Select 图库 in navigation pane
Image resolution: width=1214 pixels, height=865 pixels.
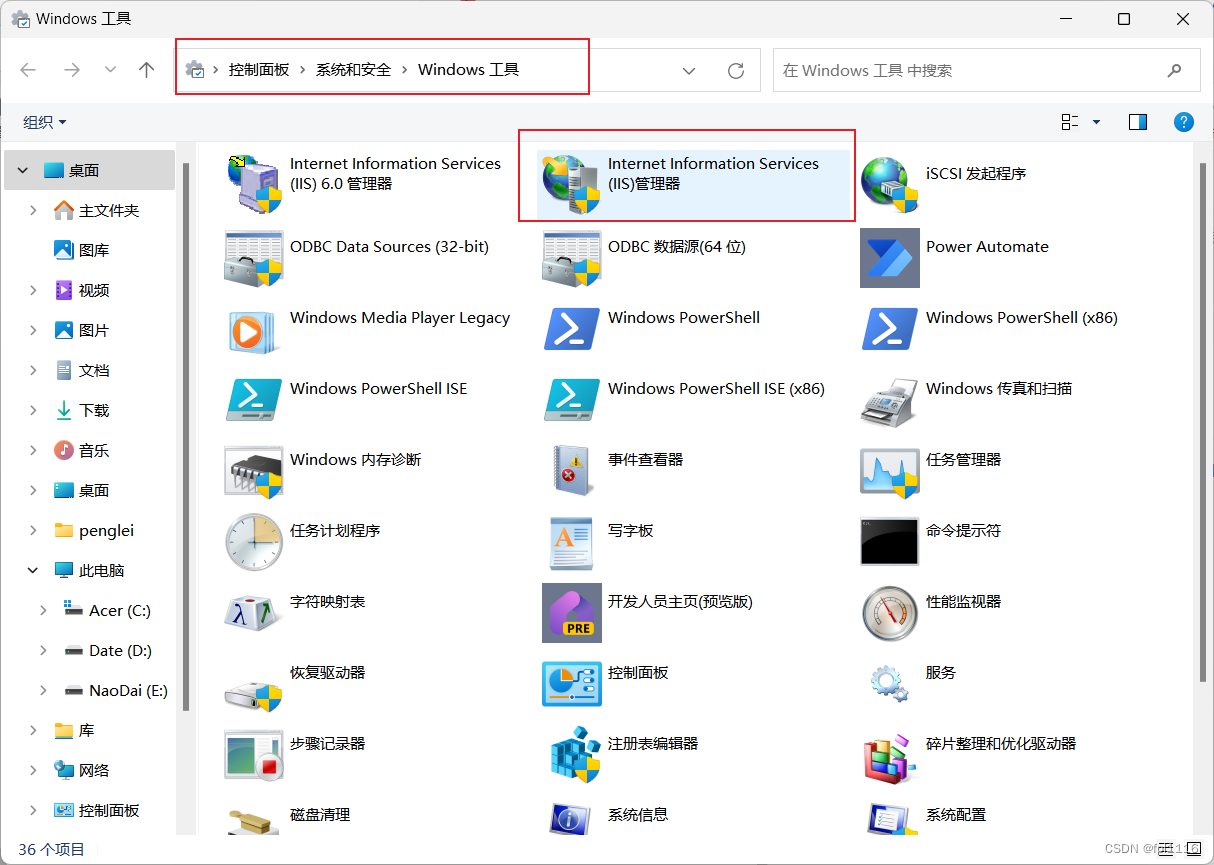[x=94, y=250]
